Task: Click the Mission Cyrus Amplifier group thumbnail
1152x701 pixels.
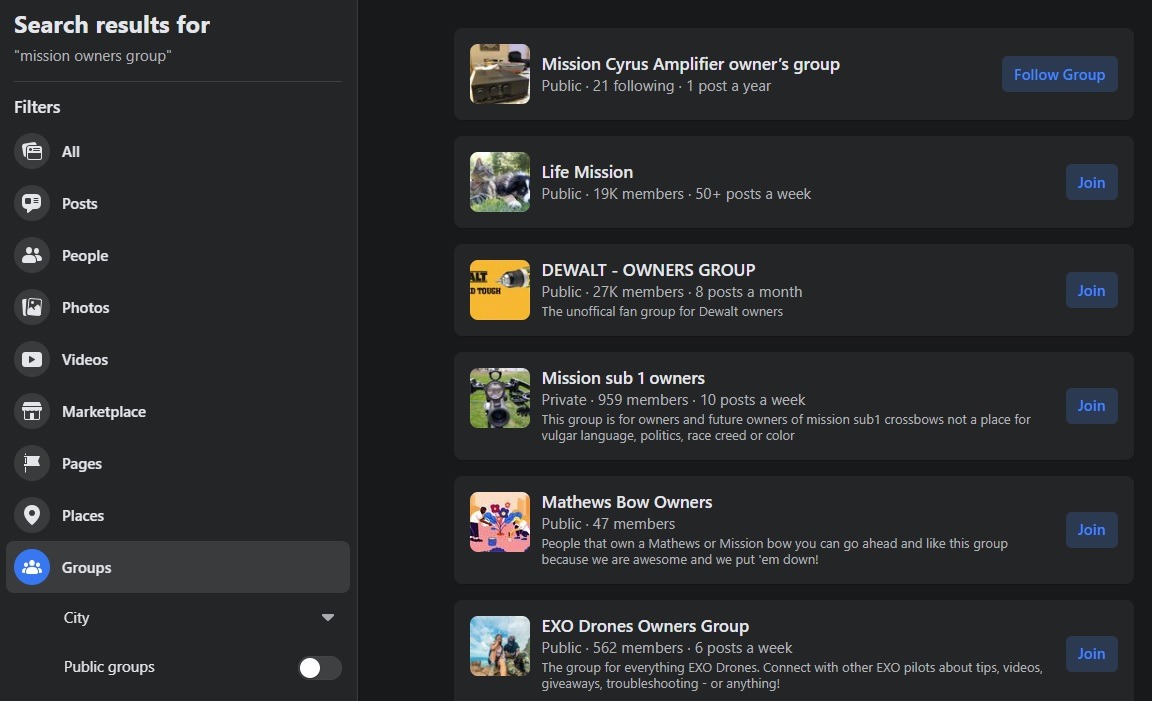Action: (500, 74)
